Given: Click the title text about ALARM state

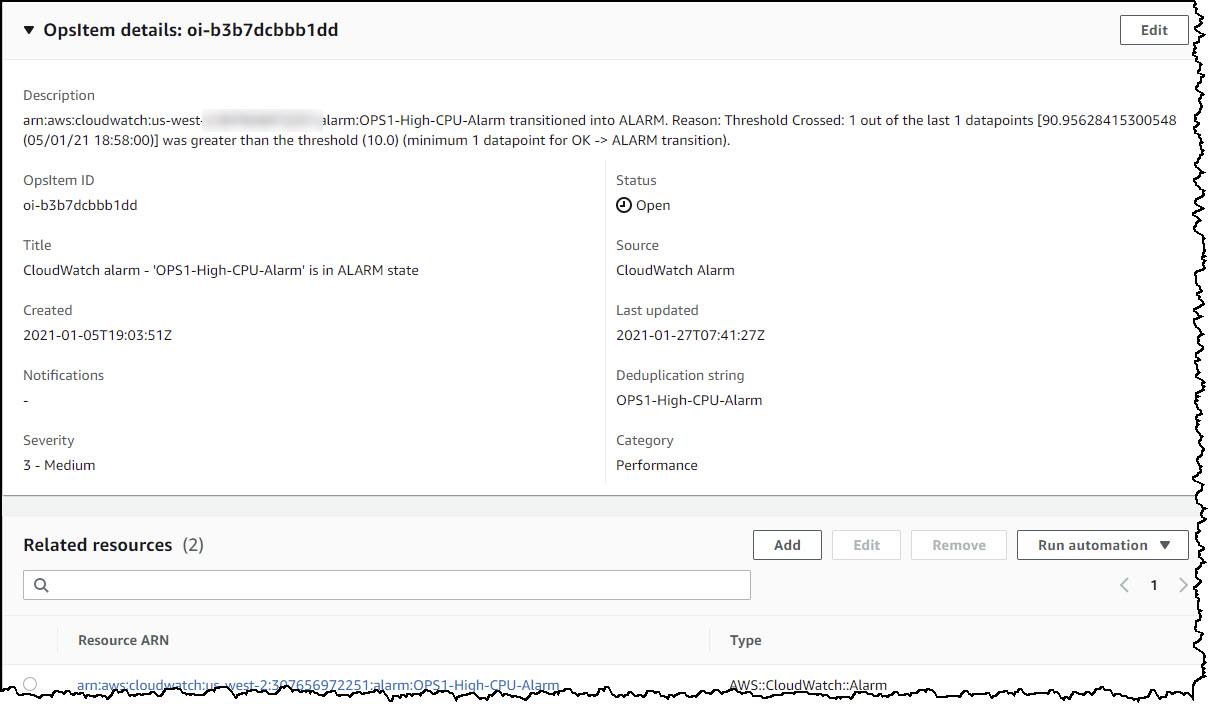Looking at the screenshot, I should tap(221, 270).
